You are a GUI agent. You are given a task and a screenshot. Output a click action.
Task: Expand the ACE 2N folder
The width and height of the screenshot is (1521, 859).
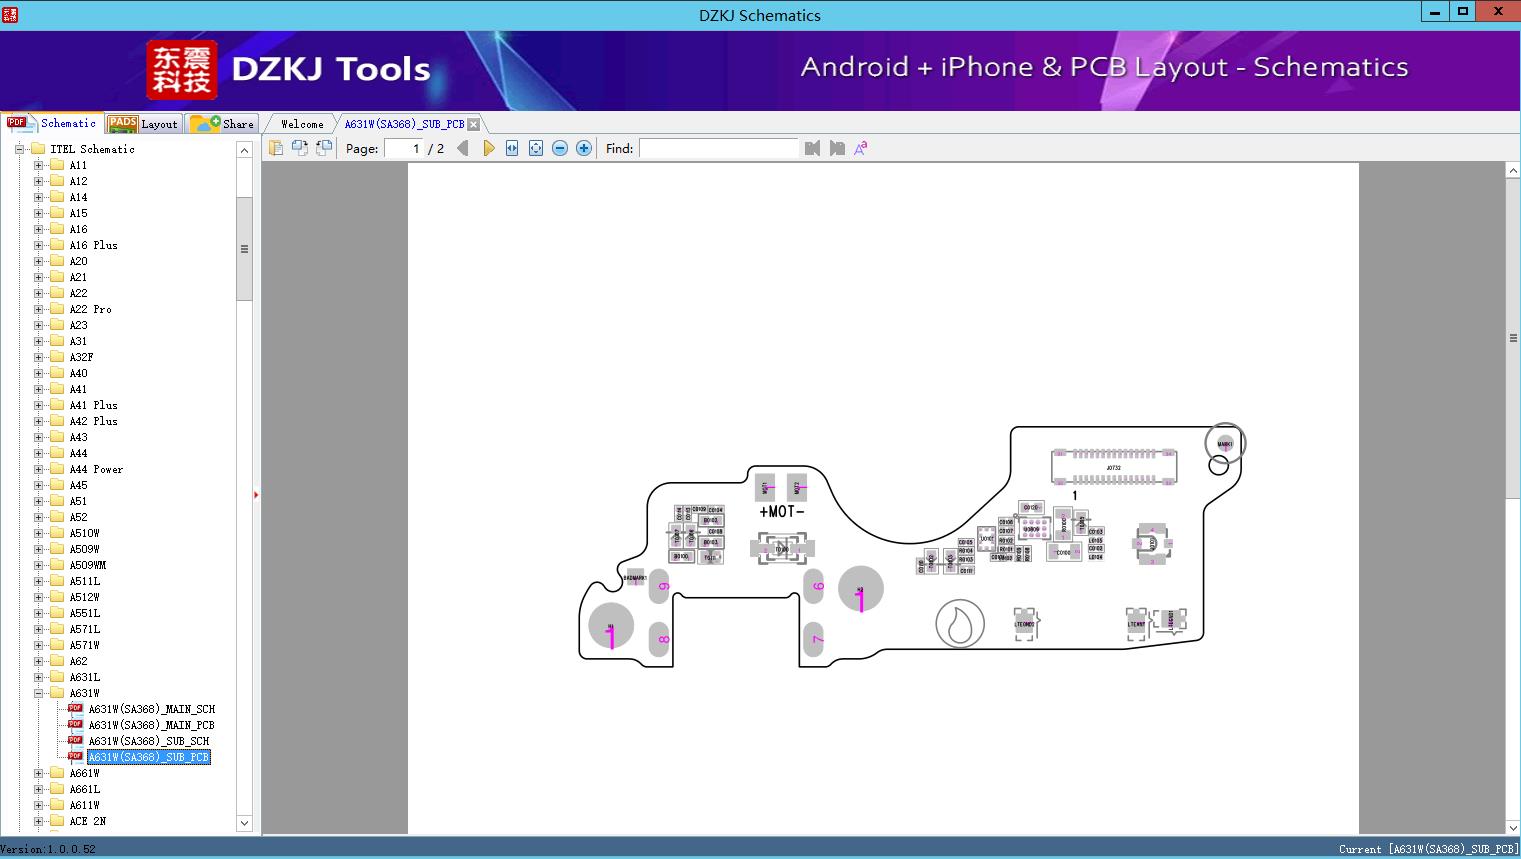click(38, 821)
